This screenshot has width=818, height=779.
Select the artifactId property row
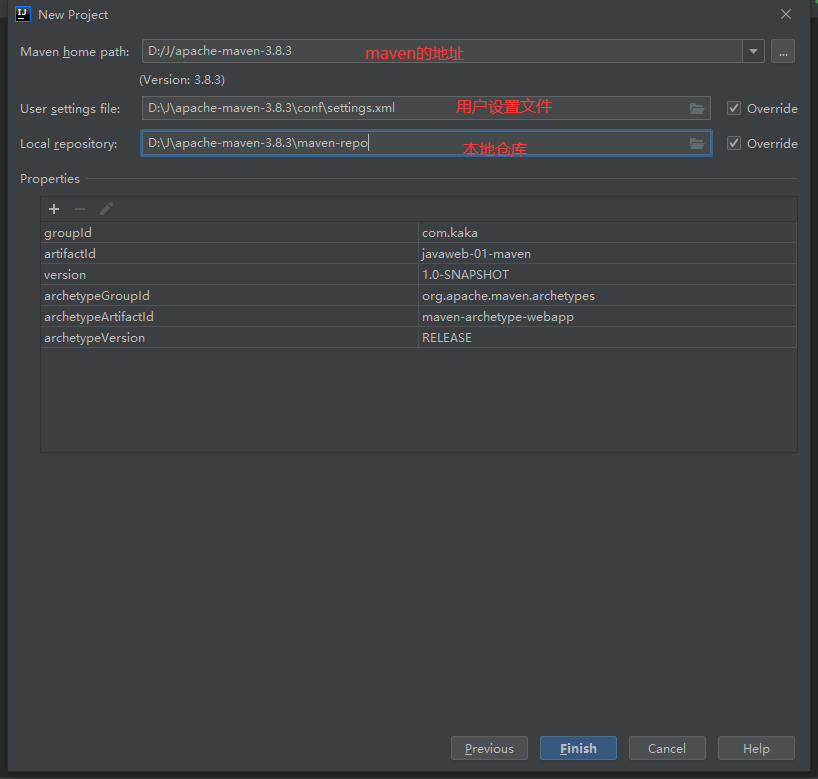pyautogui.click(x=418, y=254)
